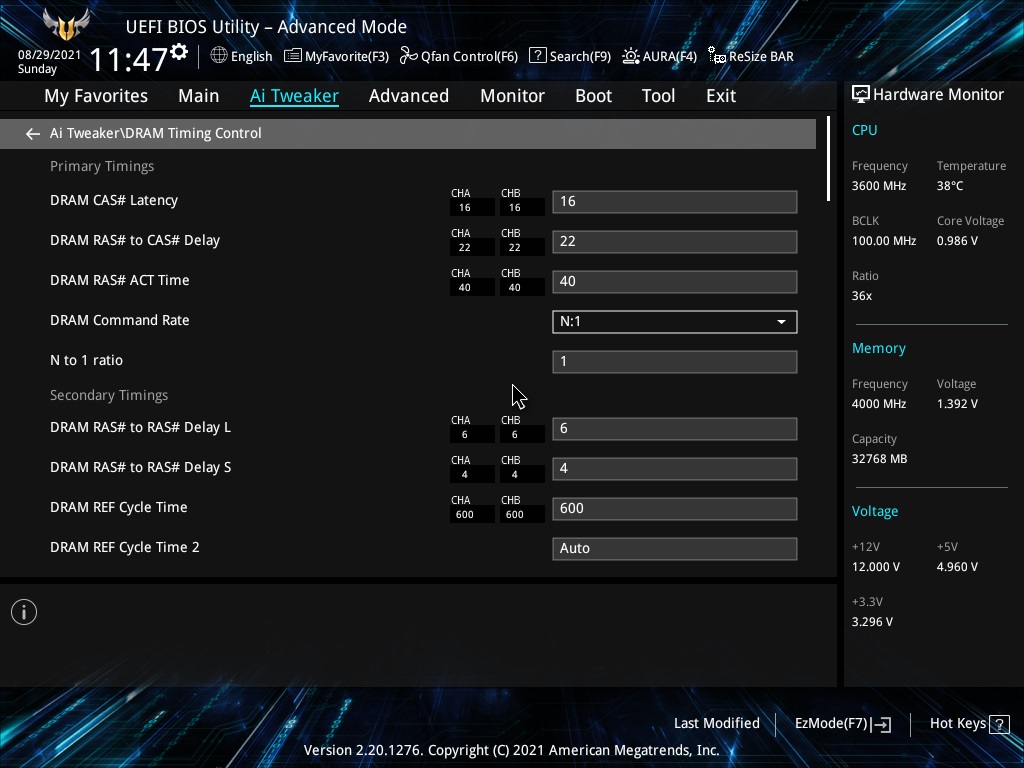Click the back arrow in the breadcrumb bar
The height and width of the screenshot is (768, 1024).
tap(33, 134)
